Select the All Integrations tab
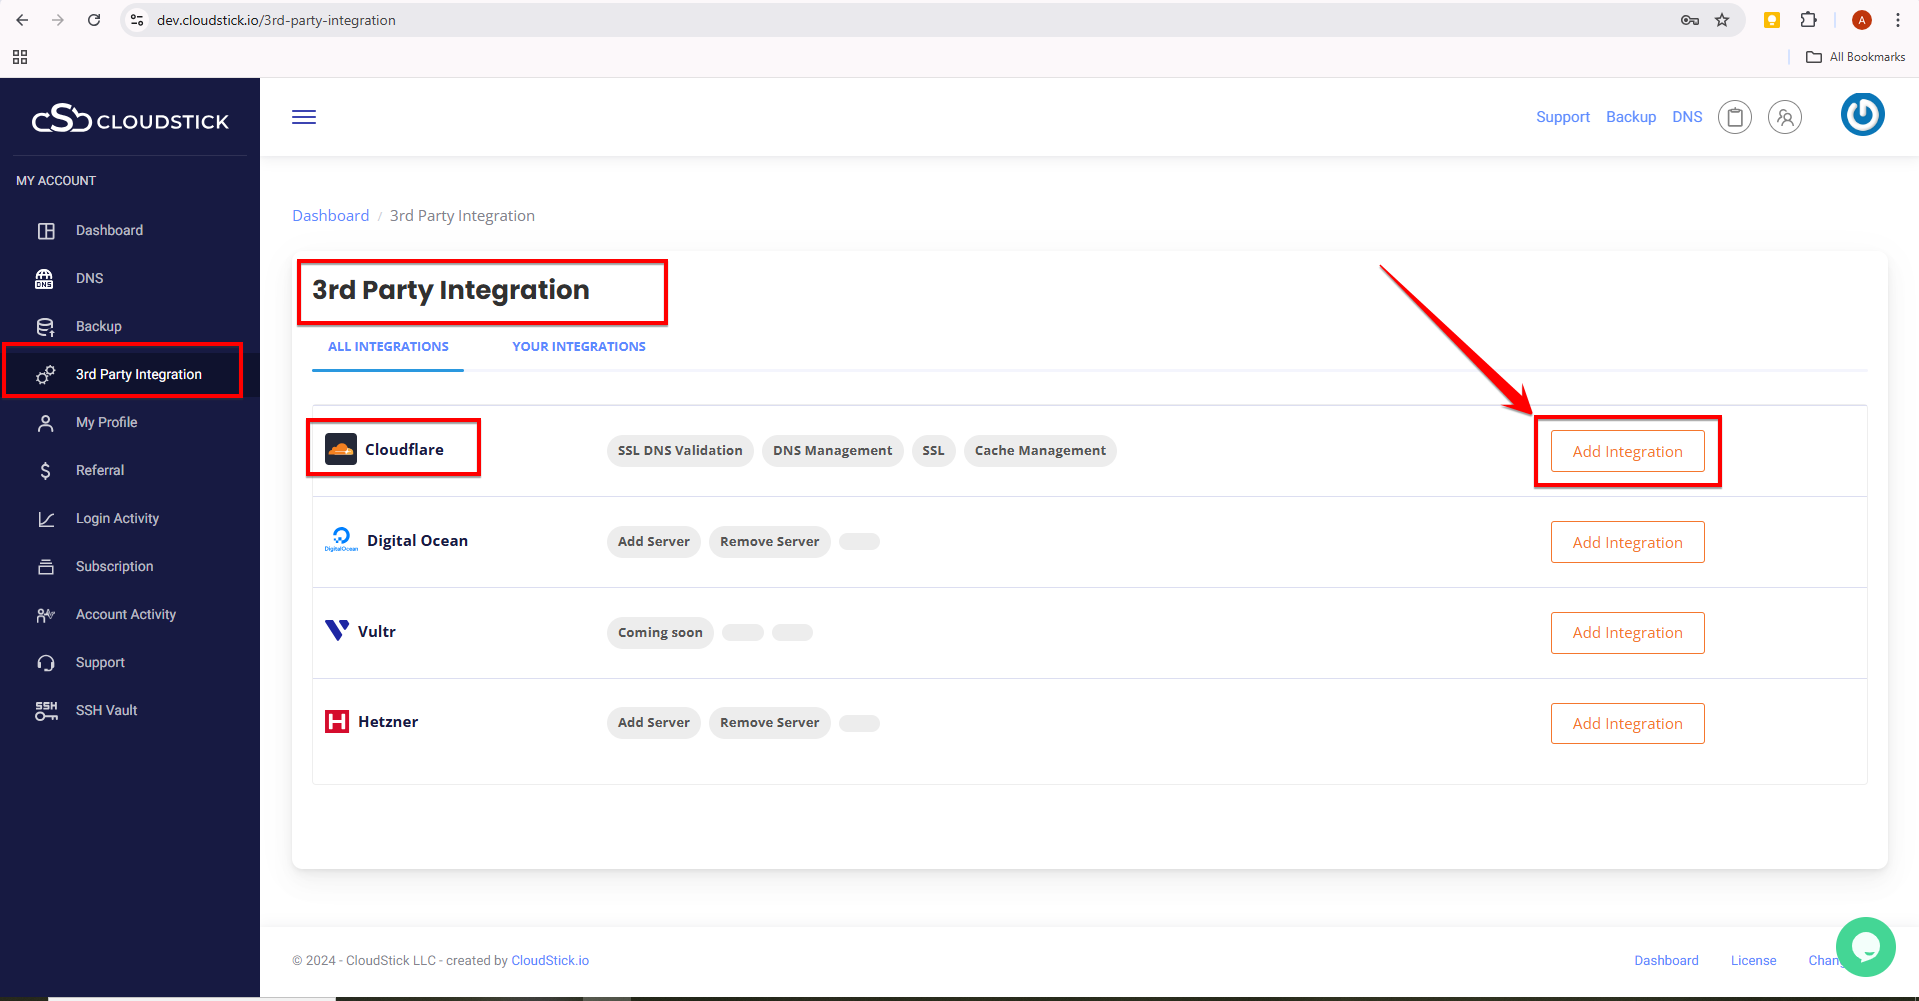 pos(388,347)
